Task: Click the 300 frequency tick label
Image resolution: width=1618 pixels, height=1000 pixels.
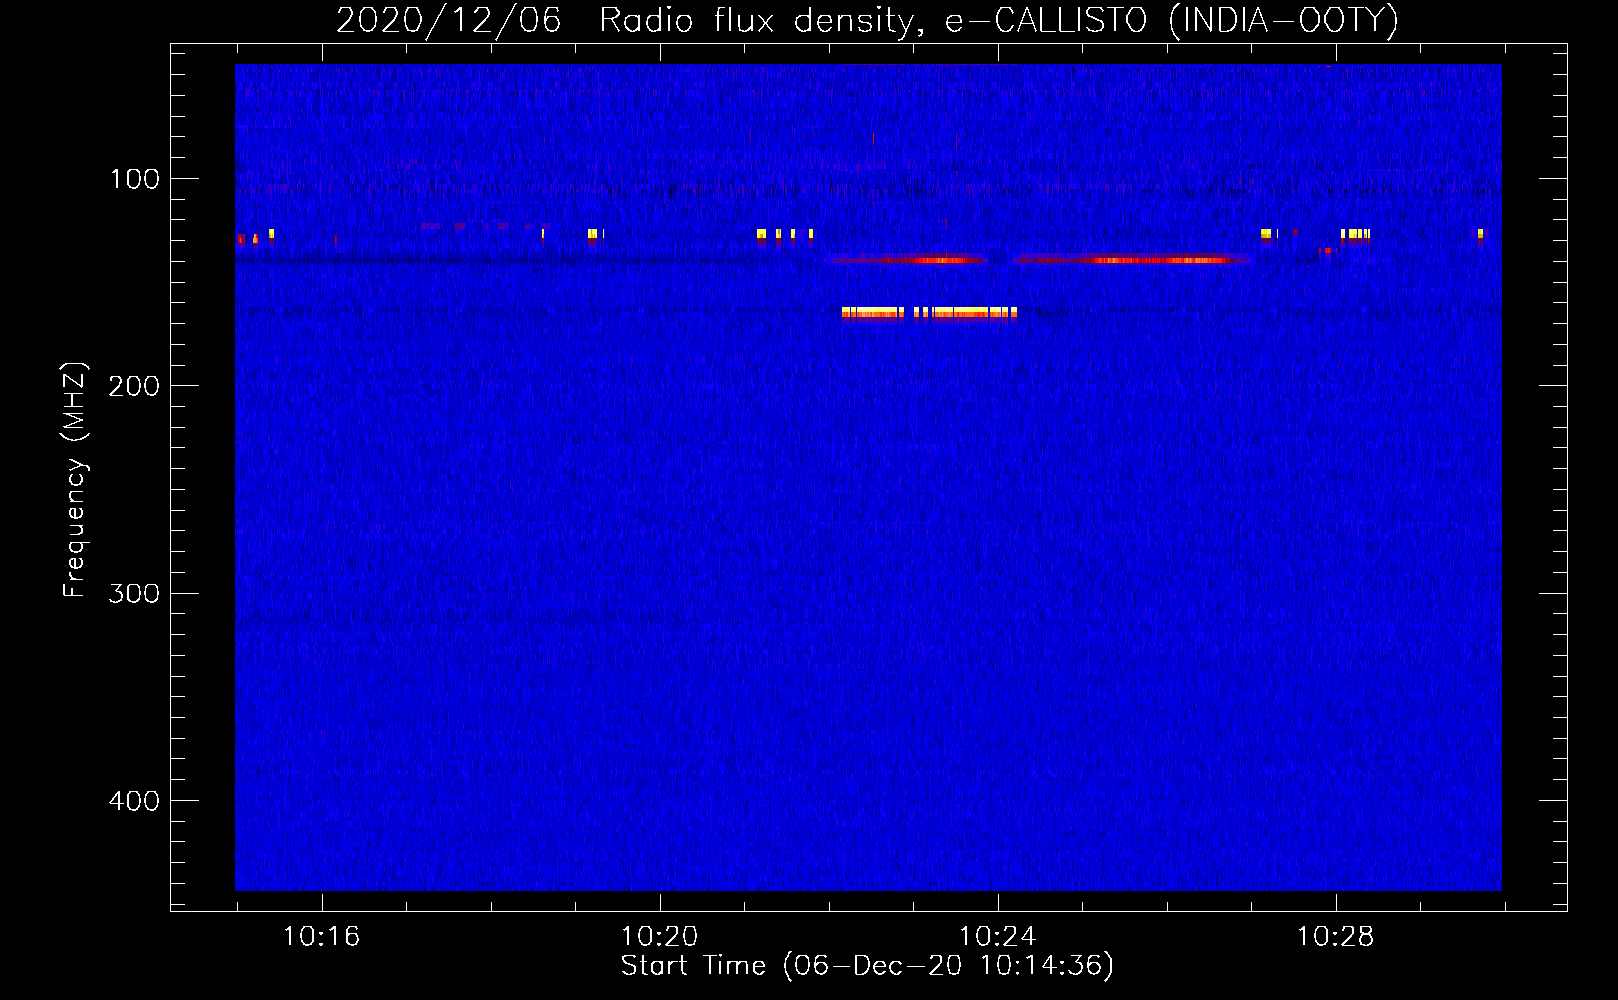Action: coord(135,594)
